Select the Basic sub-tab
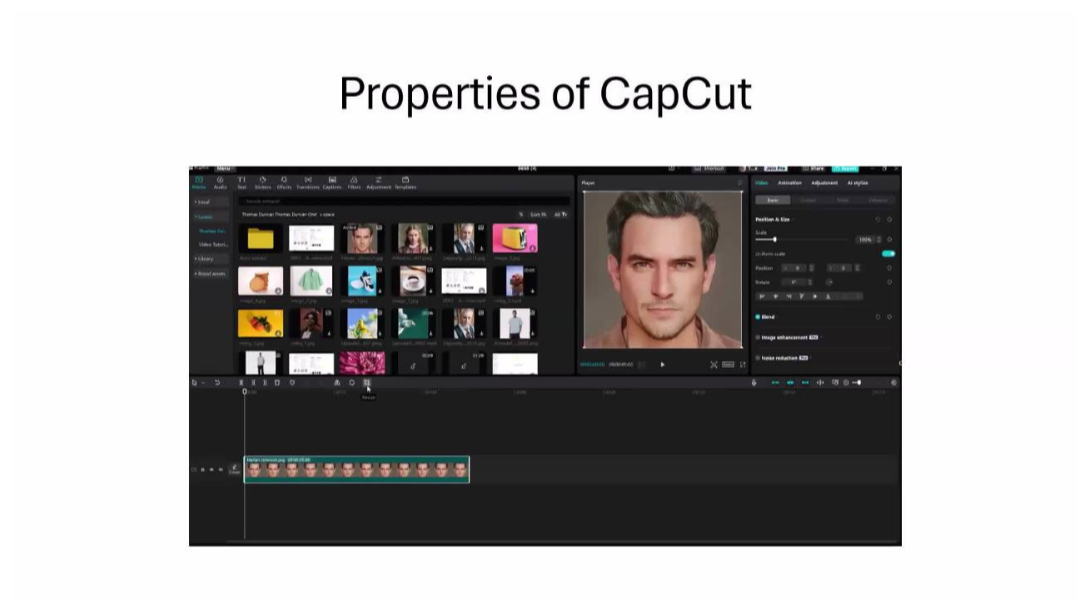 tap(772, 200)
